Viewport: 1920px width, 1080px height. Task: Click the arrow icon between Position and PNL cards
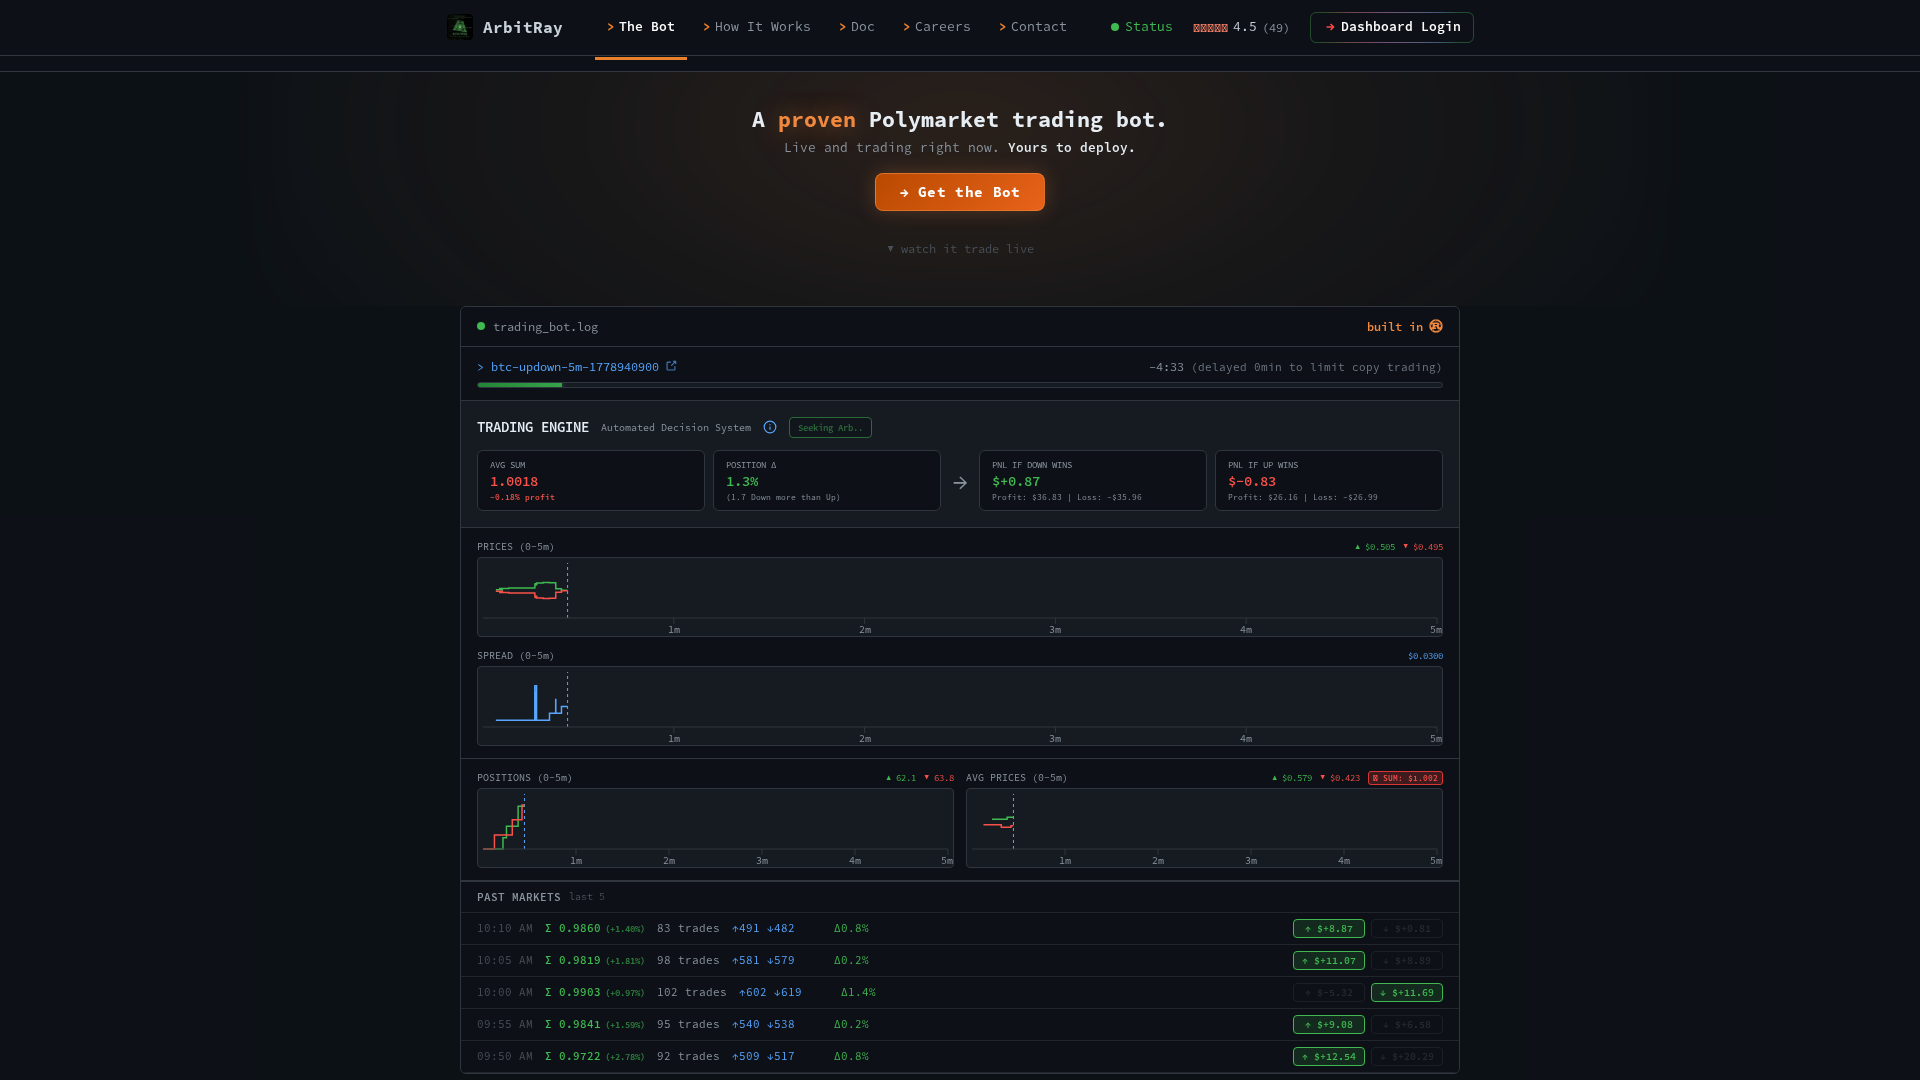(960, 483)
